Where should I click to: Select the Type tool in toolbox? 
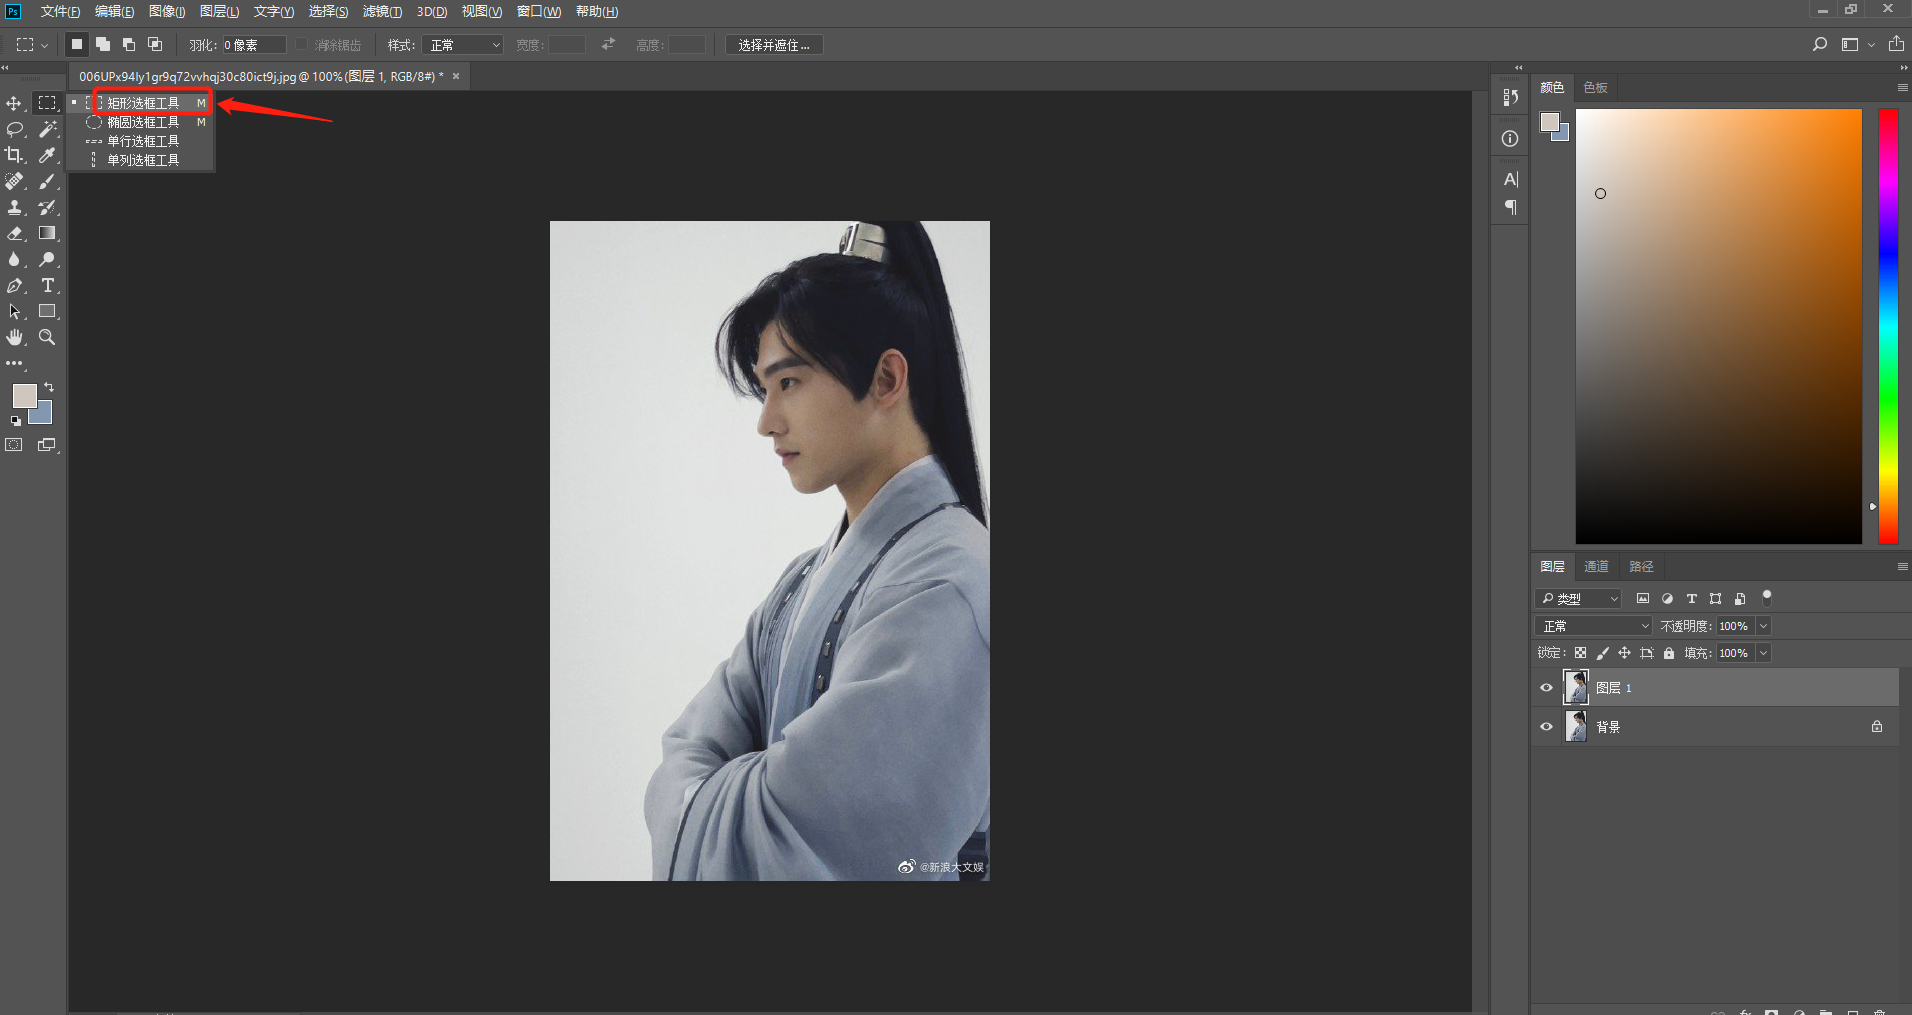click(x=47, y=285)
